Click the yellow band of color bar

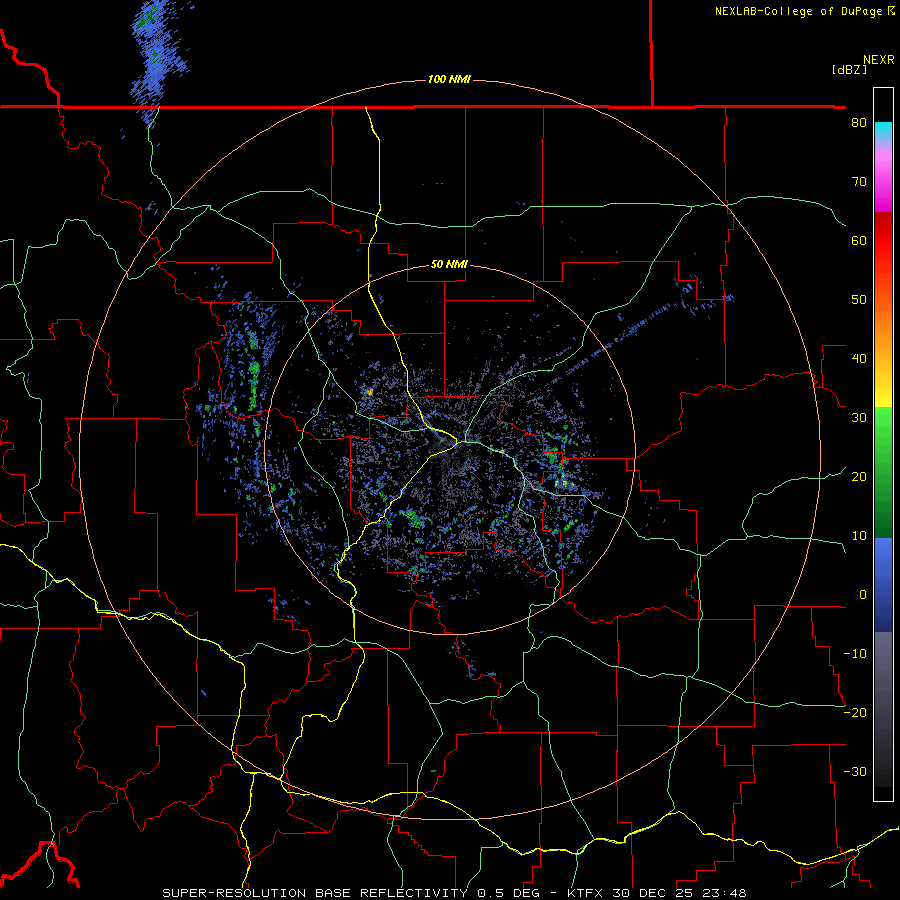(883, 396)
